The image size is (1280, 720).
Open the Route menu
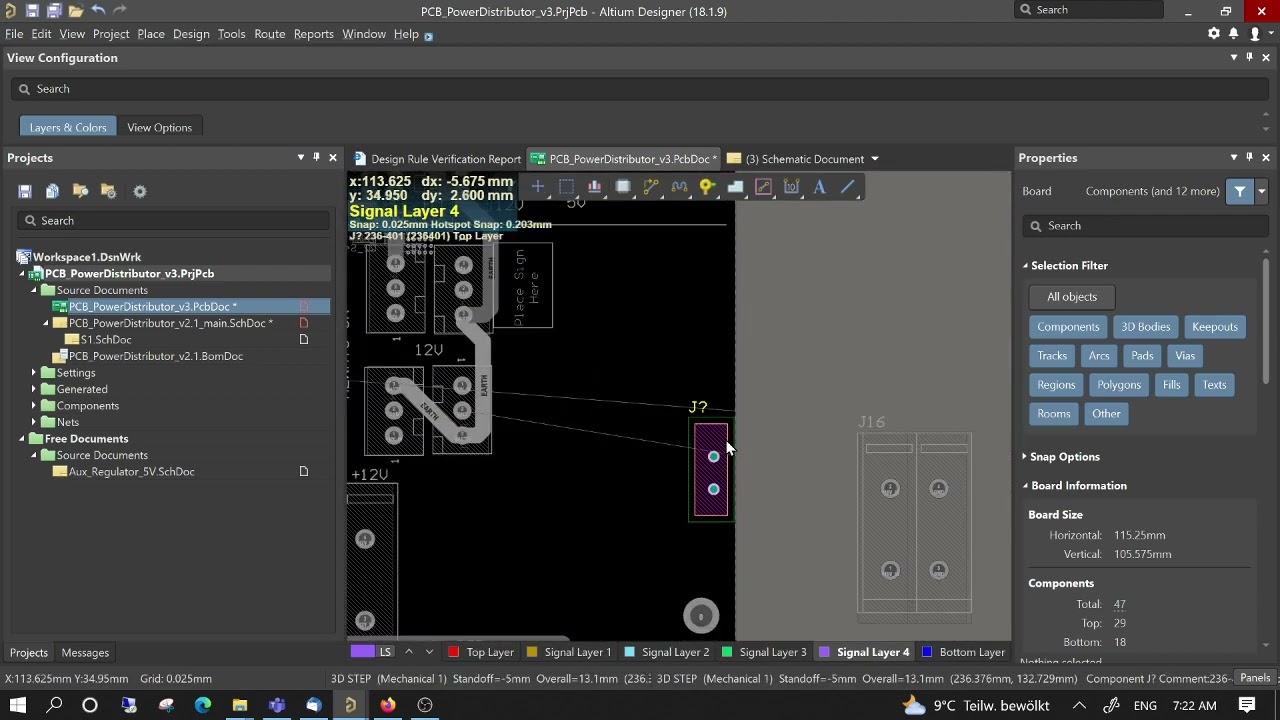(x=269, y=34)
